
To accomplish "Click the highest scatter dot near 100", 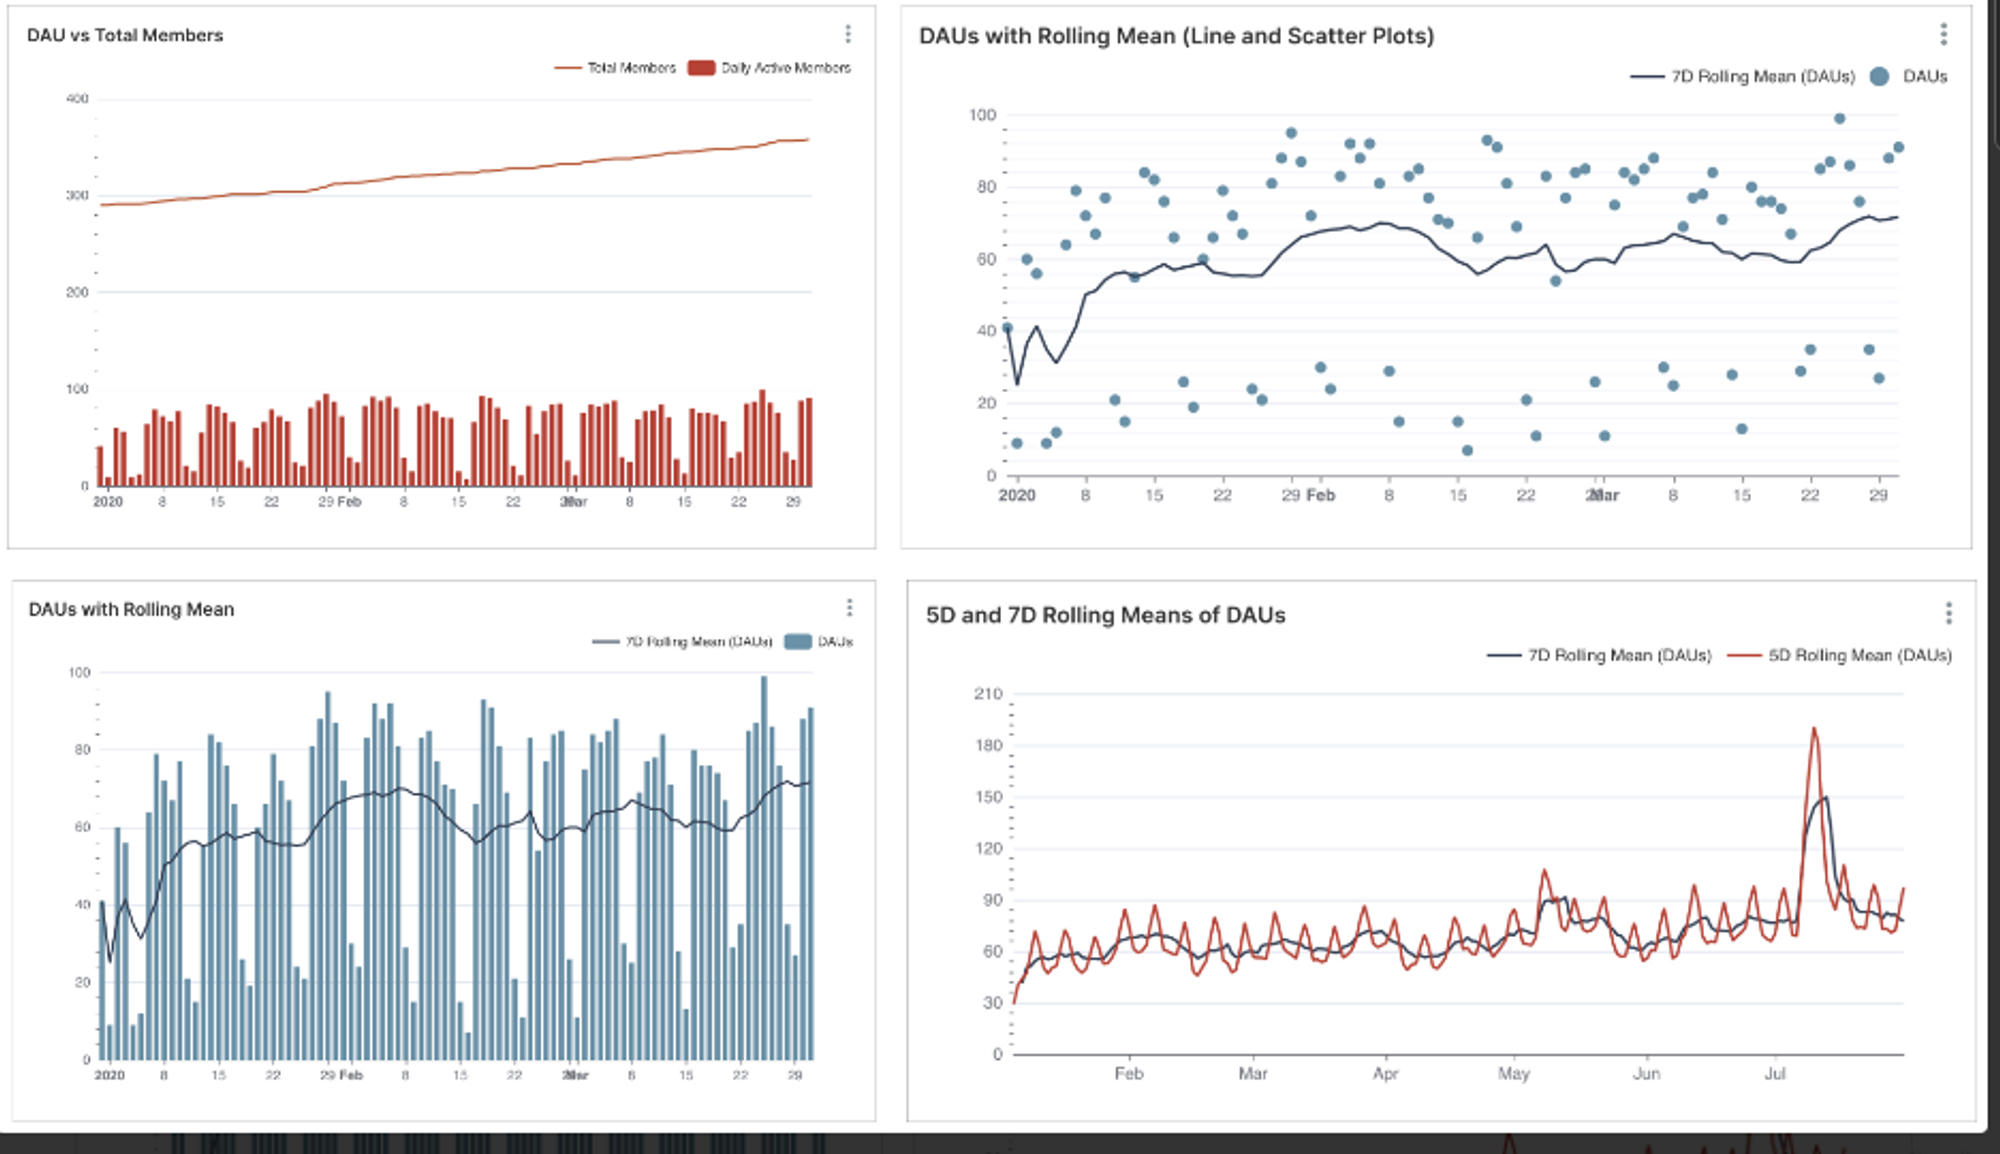I will coord(1839,119).
